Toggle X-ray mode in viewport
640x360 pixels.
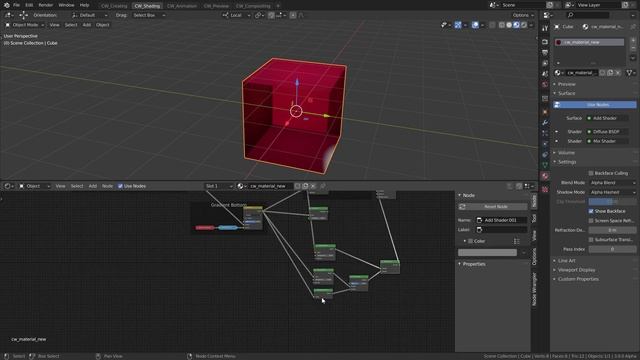492,25
